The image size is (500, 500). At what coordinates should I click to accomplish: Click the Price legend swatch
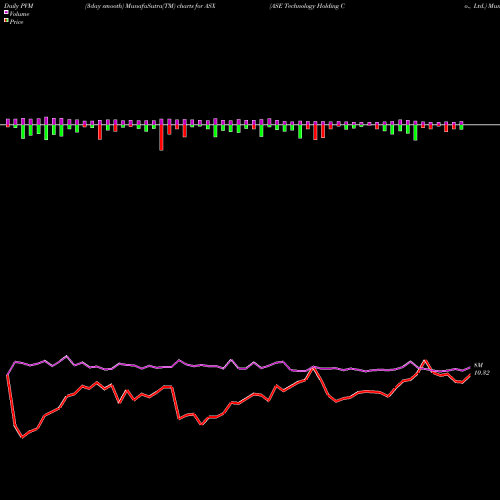point(6,21)
